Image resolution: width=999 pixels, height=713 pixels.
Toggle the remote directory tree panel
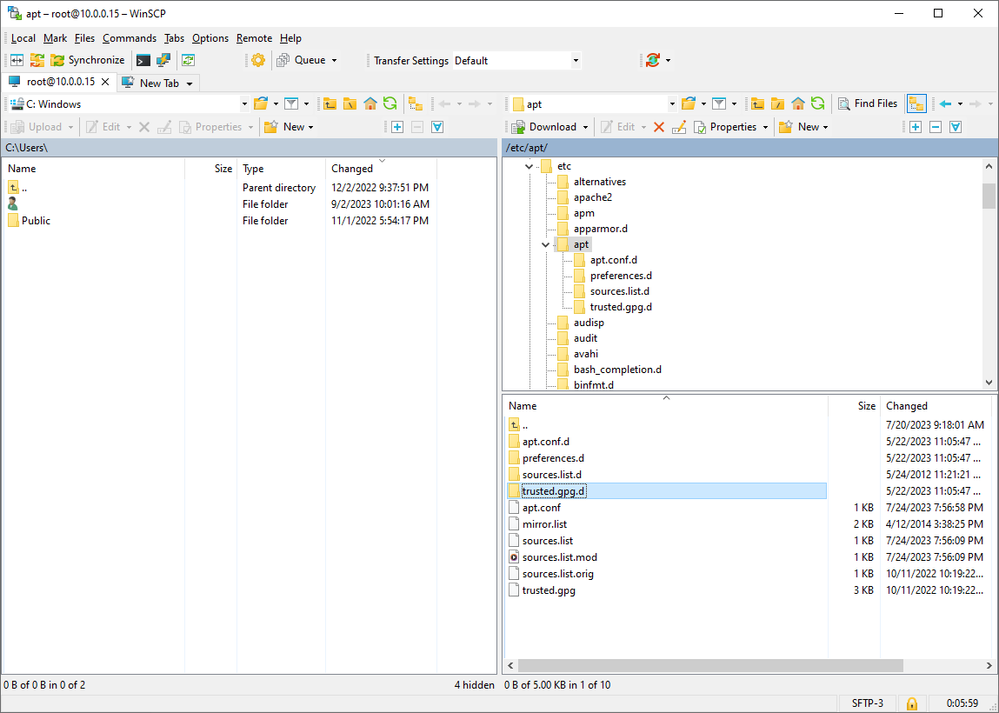[x=916, y=103]
